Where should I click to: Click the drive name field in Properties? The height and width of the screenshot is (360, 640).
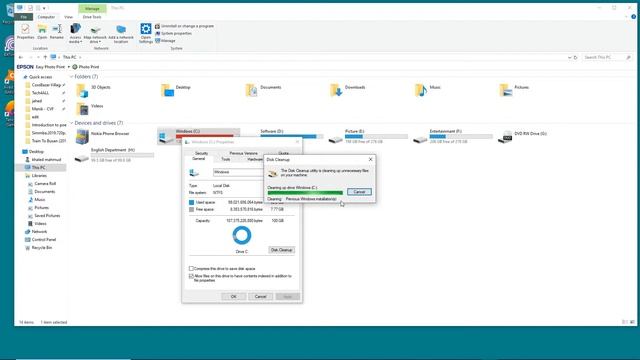tap(239, 172)
